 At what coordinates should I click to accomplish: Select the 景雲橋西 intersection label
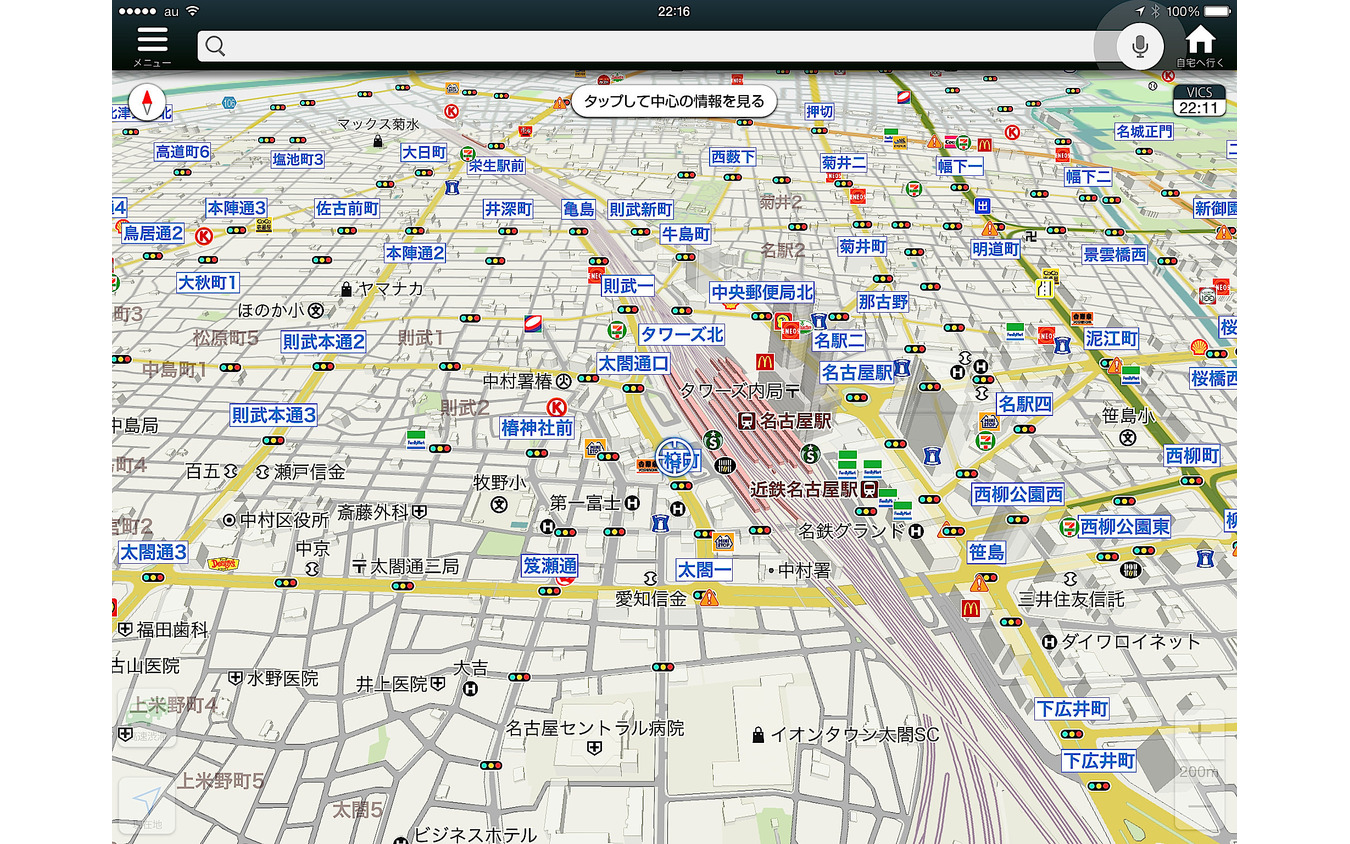click(1115, 254)
